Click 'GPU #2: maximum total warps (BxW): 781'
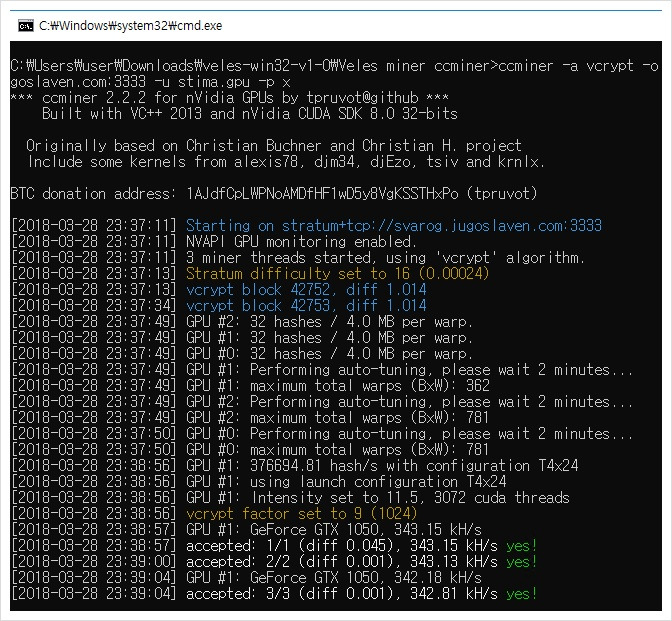The width and height of the screenshot is (672, 621). [249, 417]
